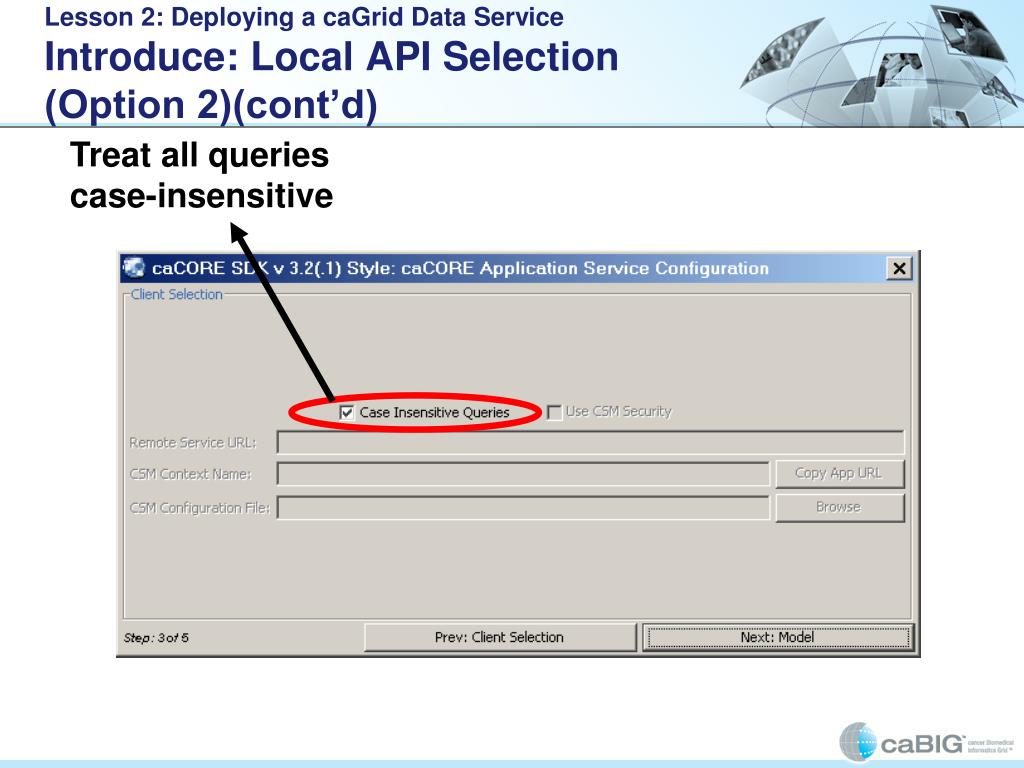1024x768 pixels.
Task: Click the Copy App URL button
Action: (x=839, y=473)
